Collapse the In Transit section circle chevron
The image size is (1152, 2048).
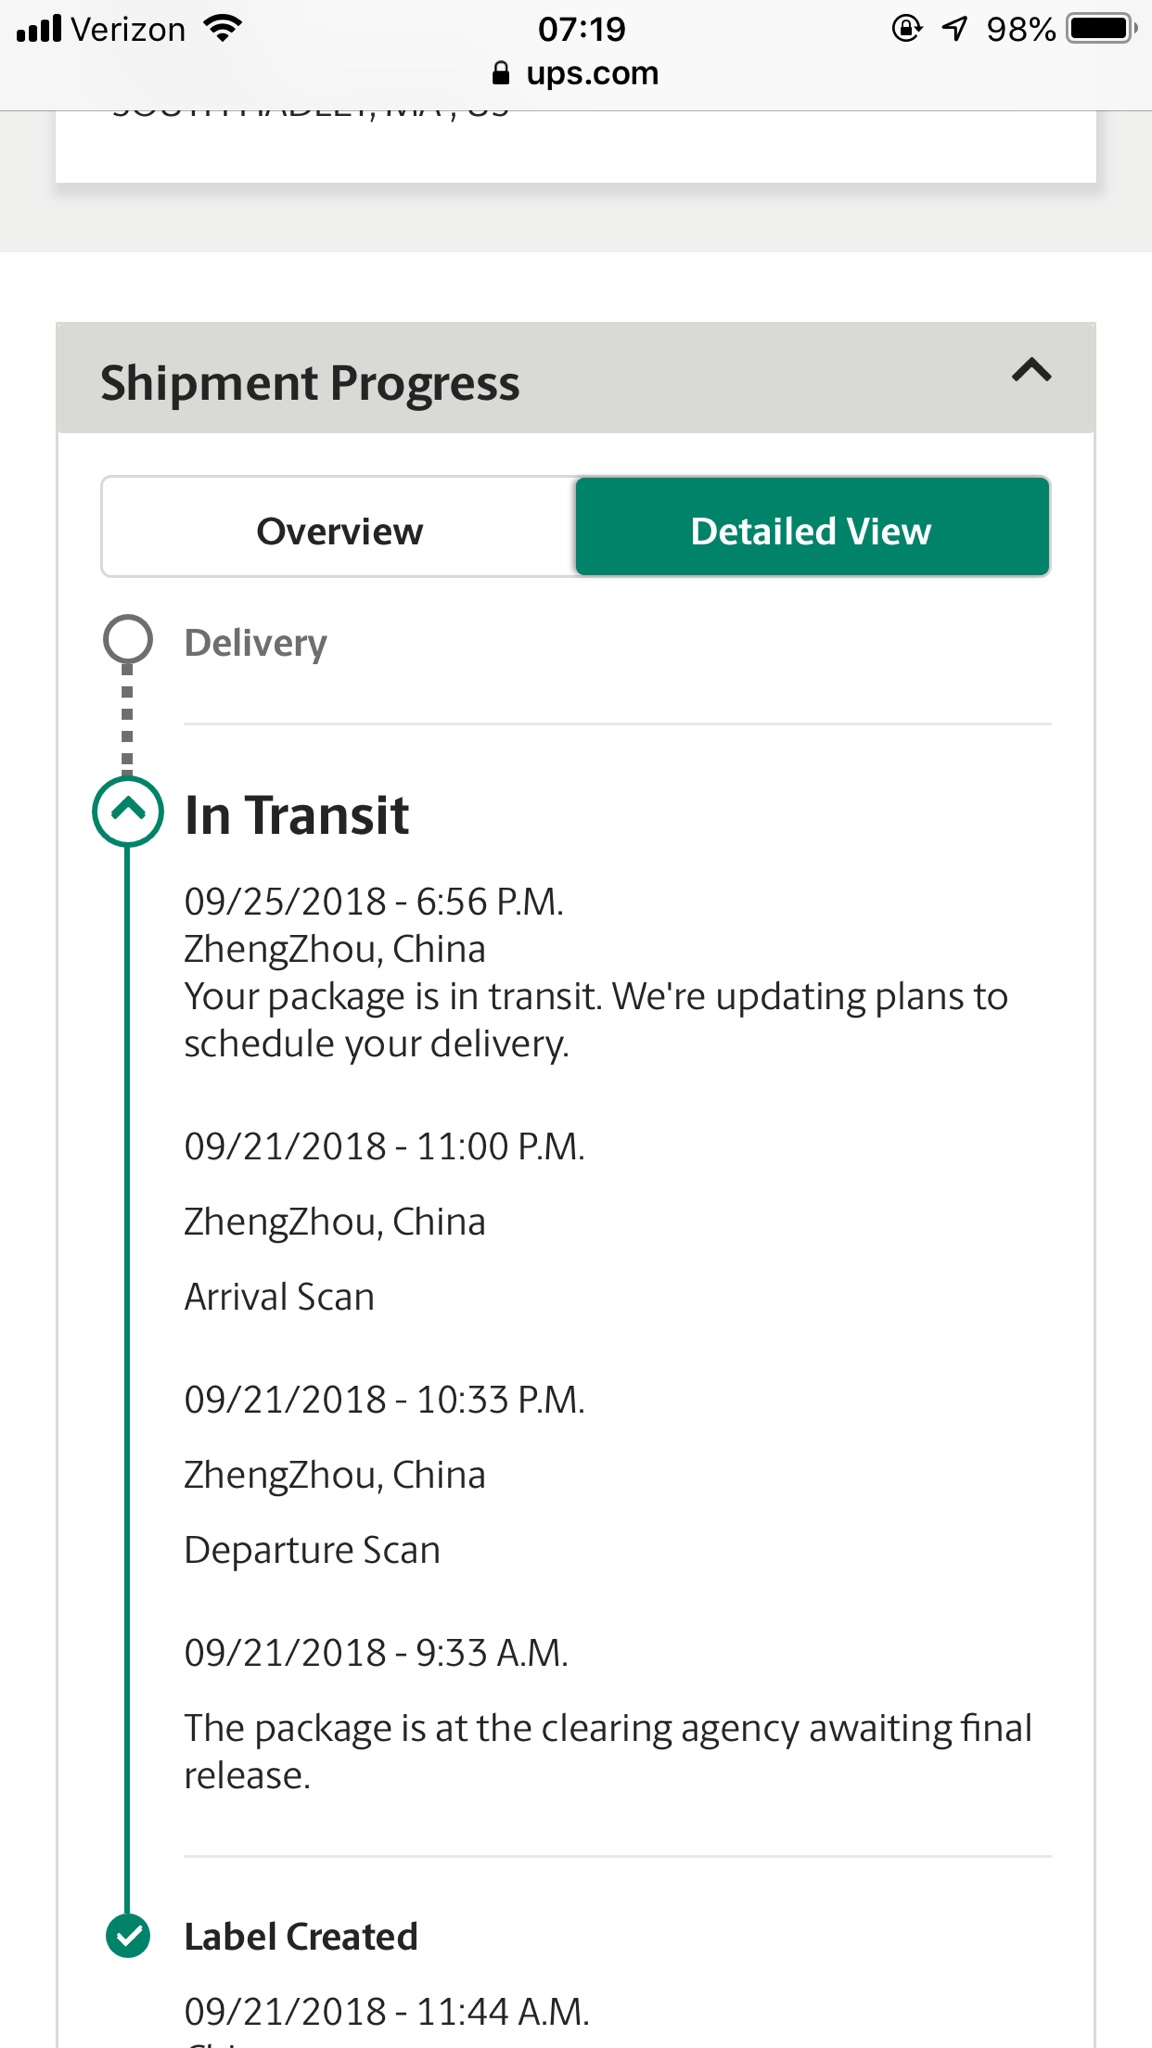point(127,811)
